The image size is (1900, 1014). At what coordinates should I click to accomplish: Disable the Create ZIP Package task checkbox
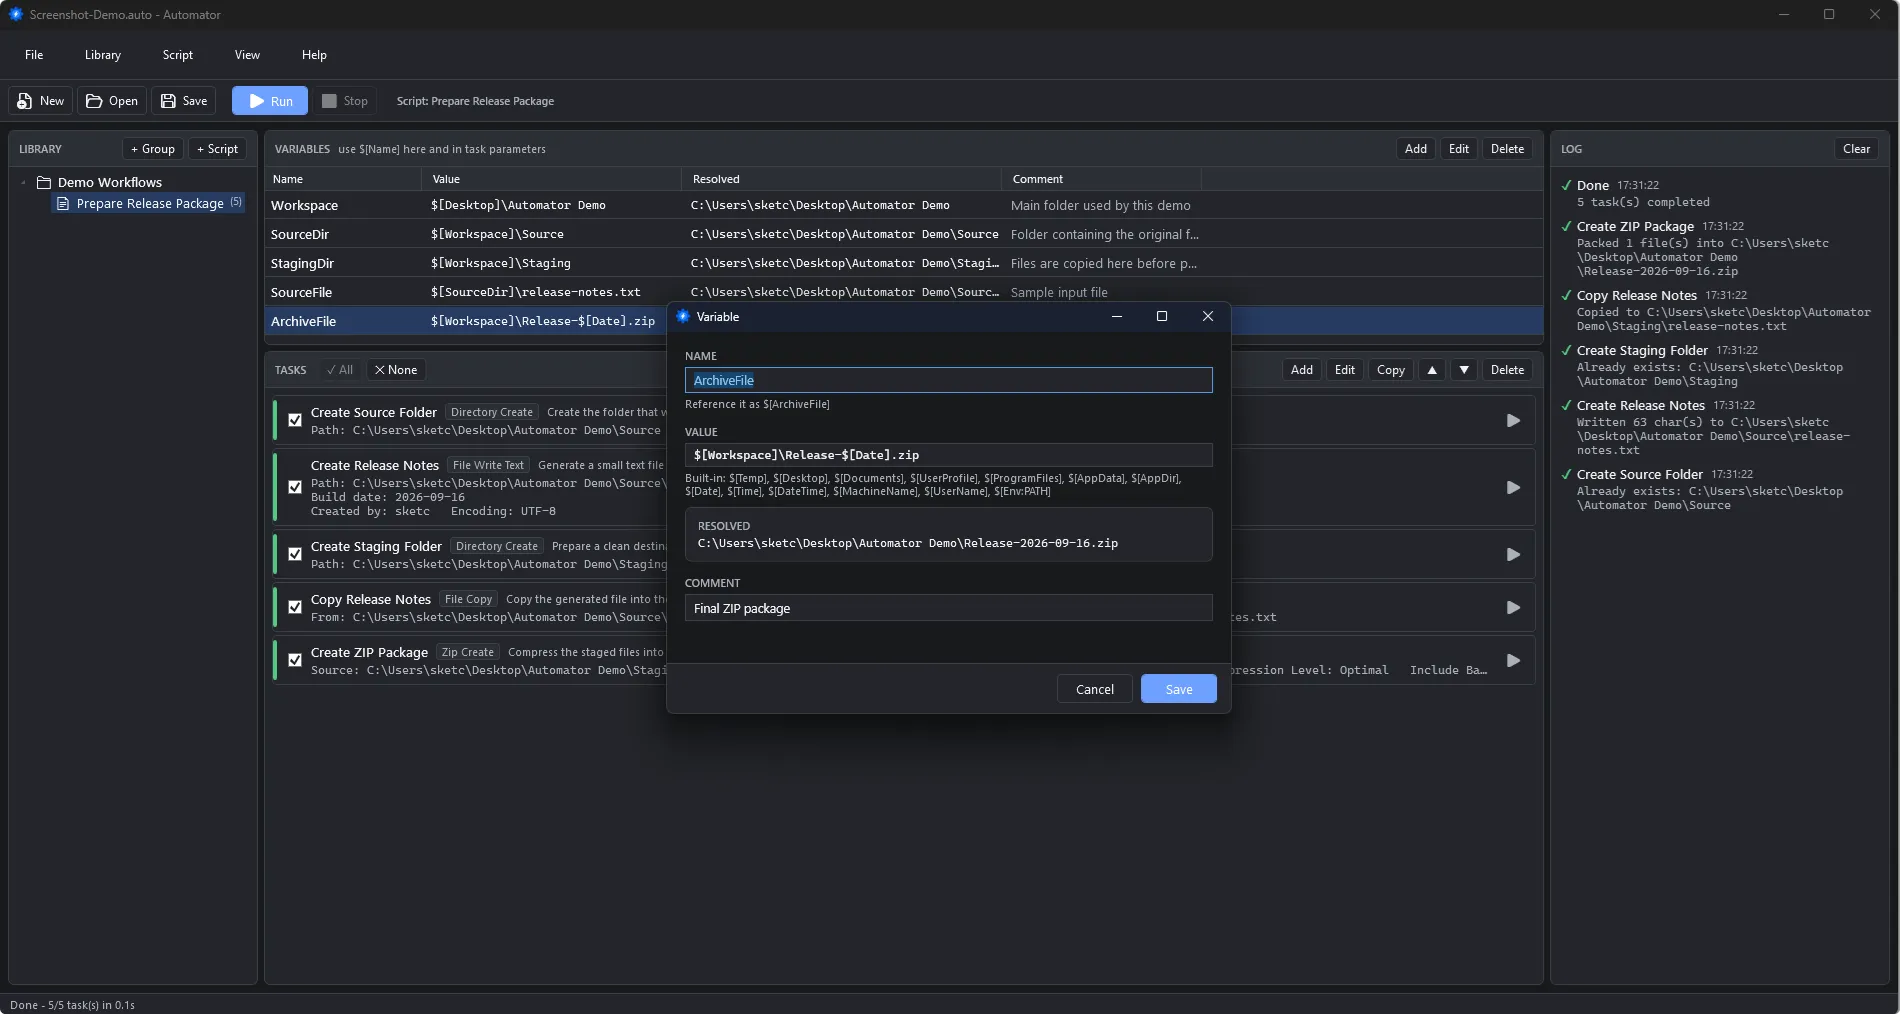tap(295, 661)
